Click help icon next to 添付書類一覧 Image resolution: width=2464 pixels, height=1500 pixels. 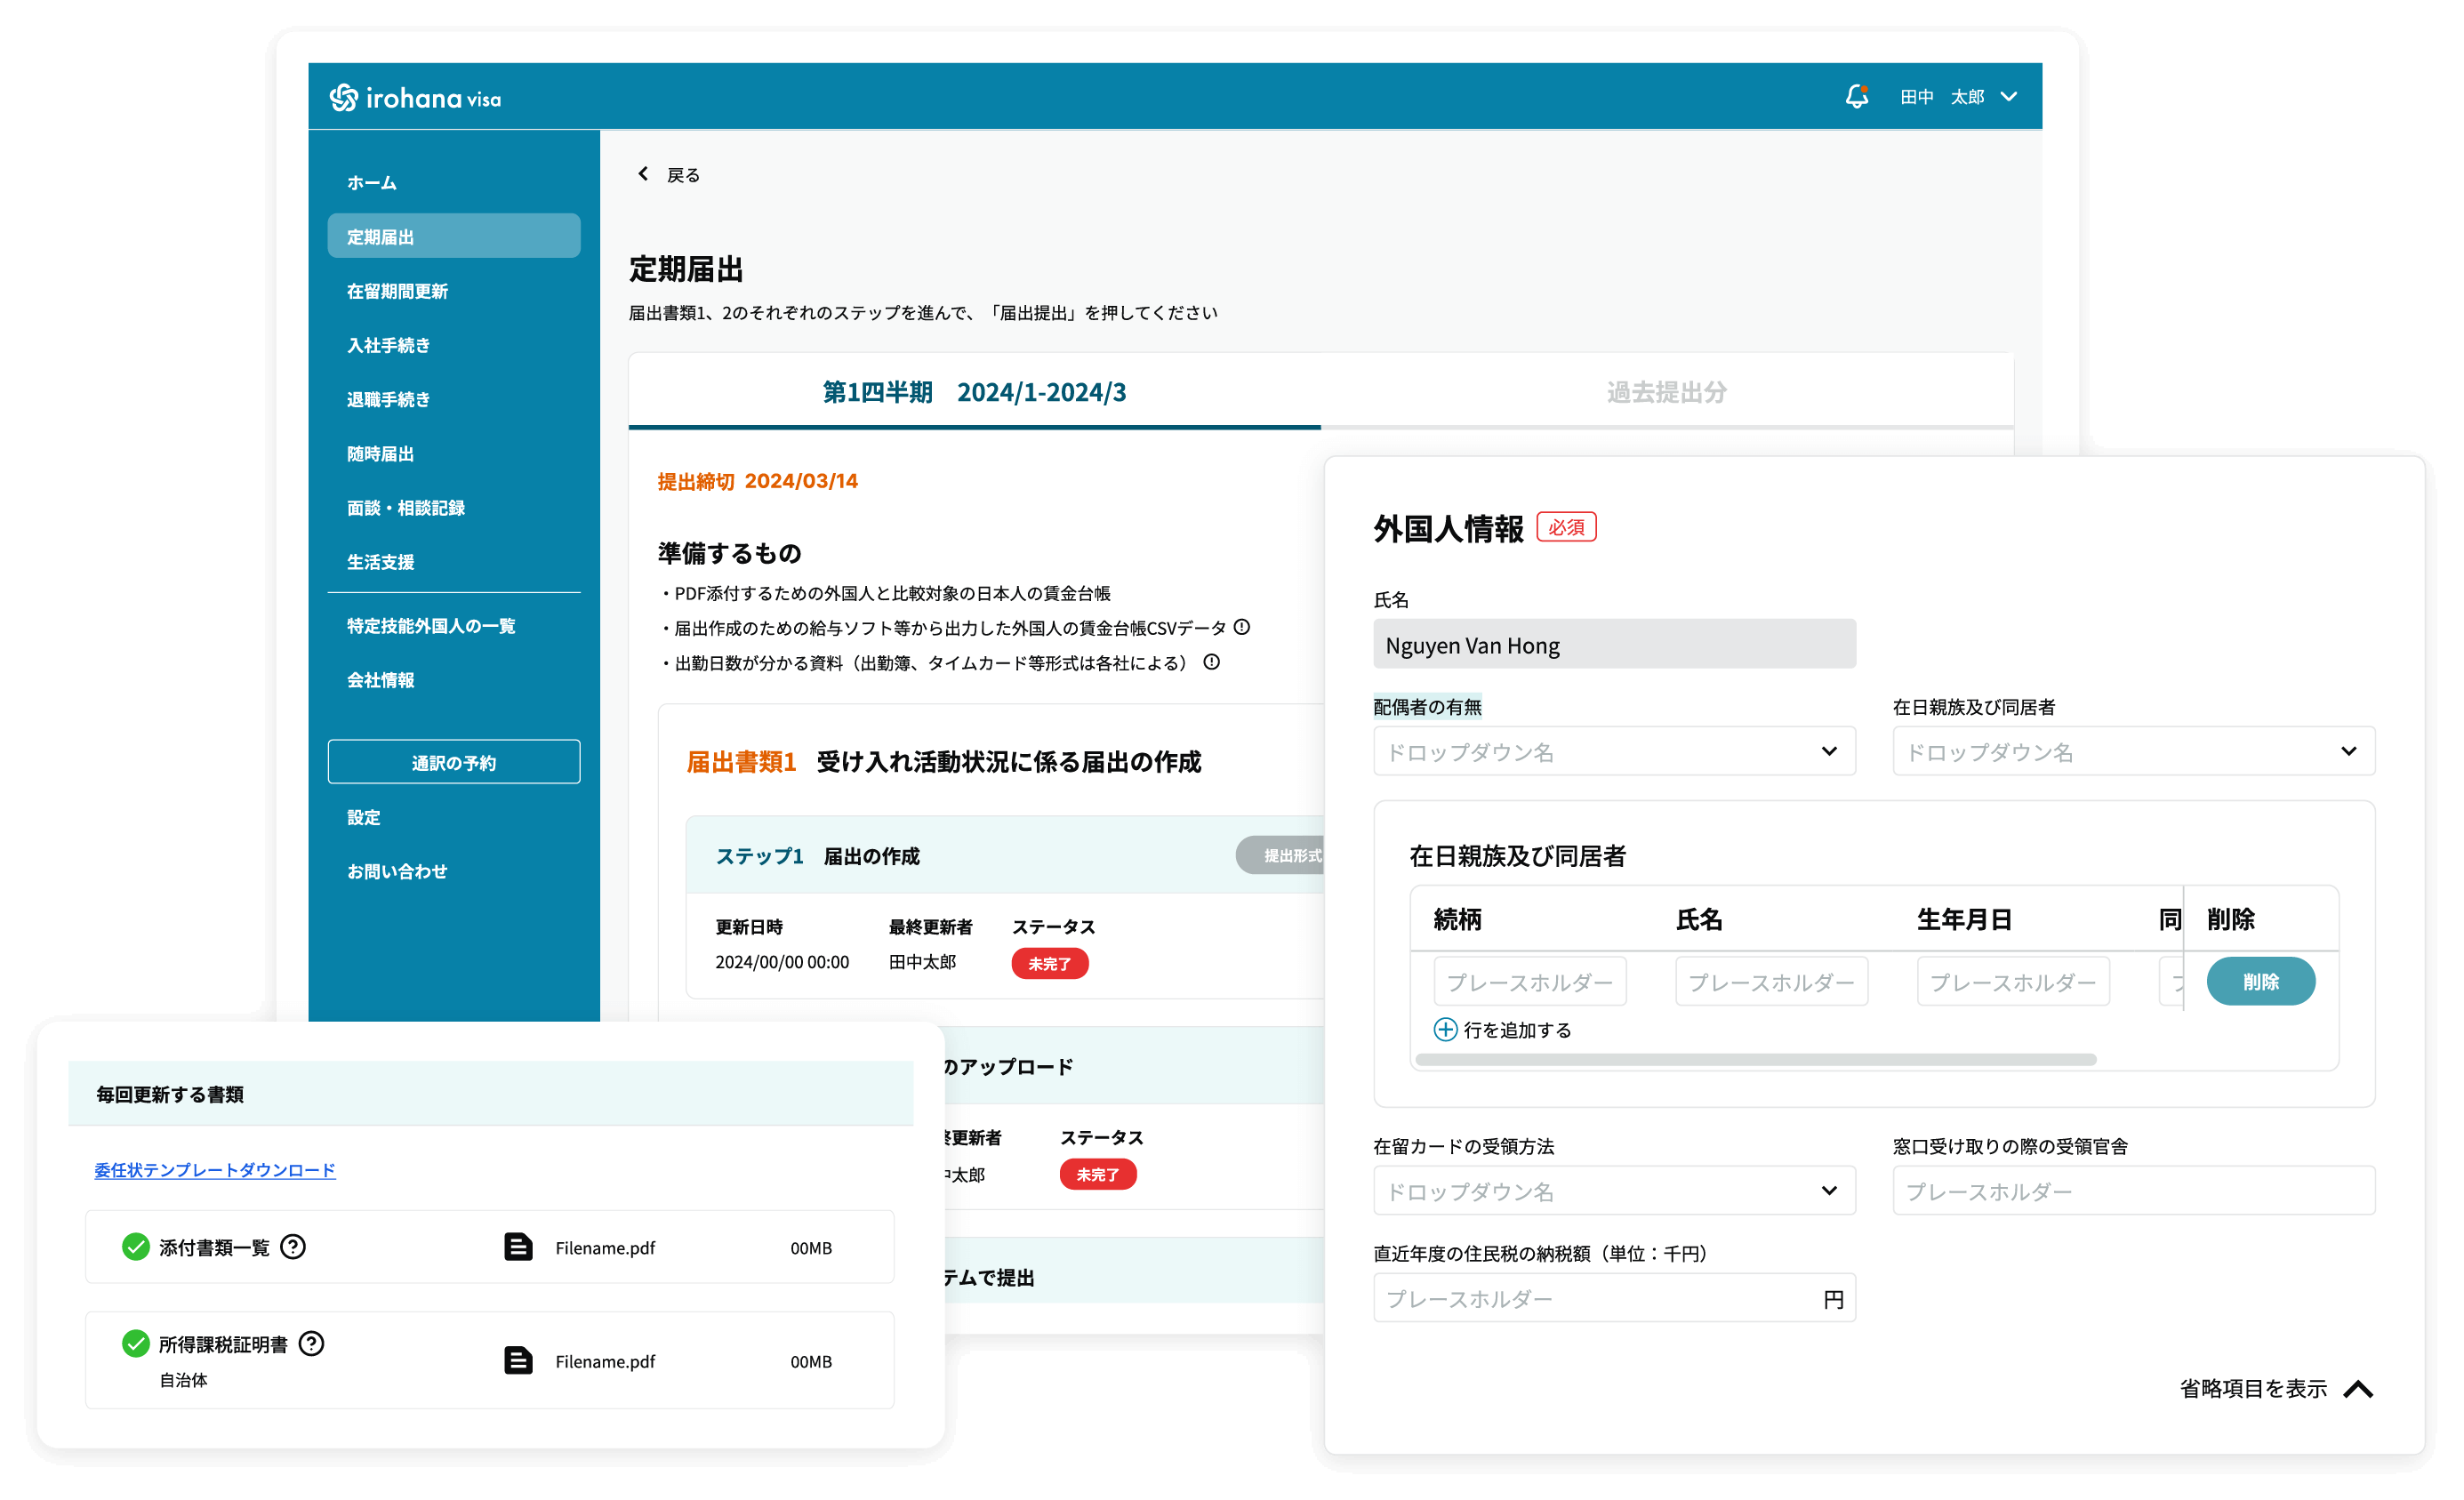click(x=293, y=1247)
